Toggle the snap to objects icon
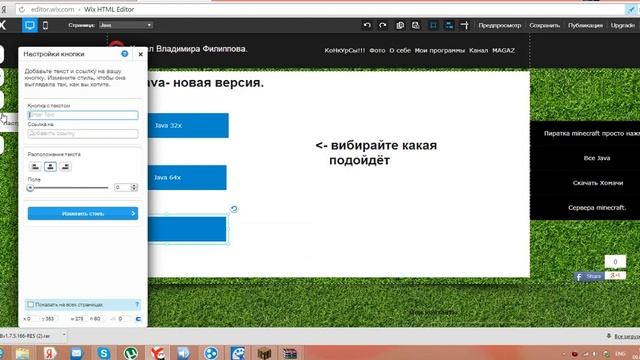This screenshot has width=640, height=360. click(449, 25)
